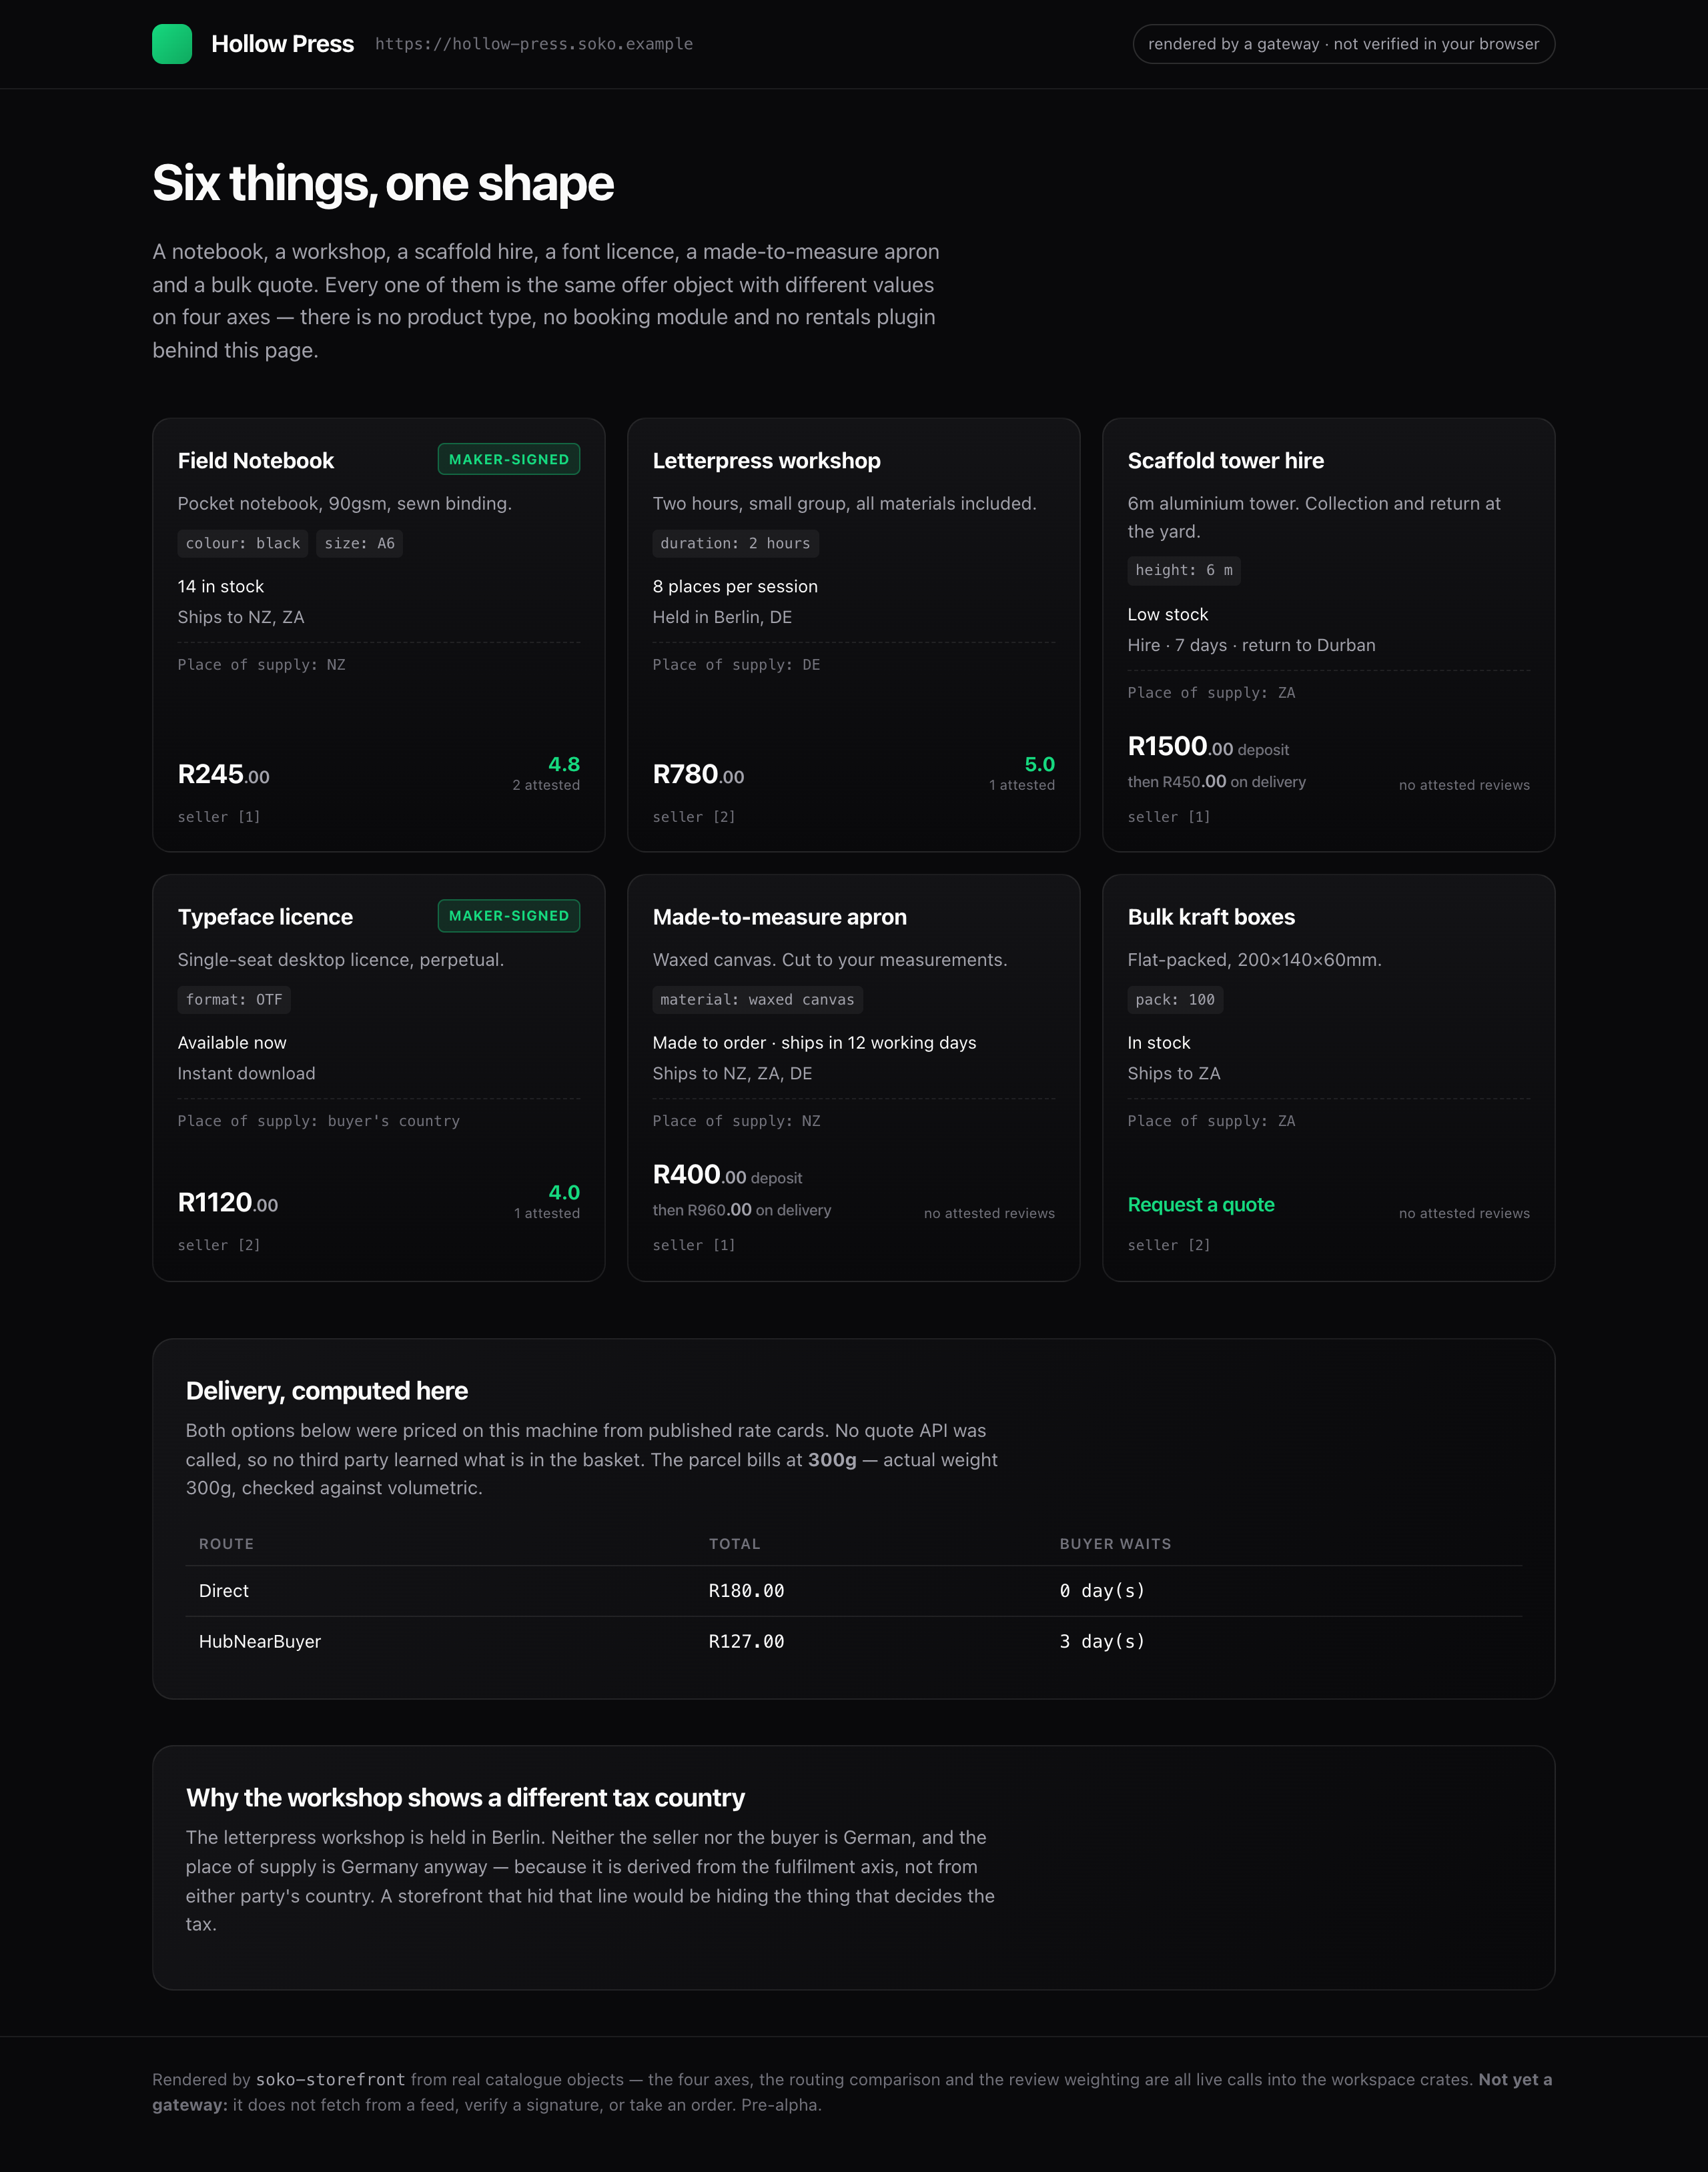The width and height of the screenshot is (1708, 2172).
Task: Select the 'colour: black' tag
Action: 243,543
